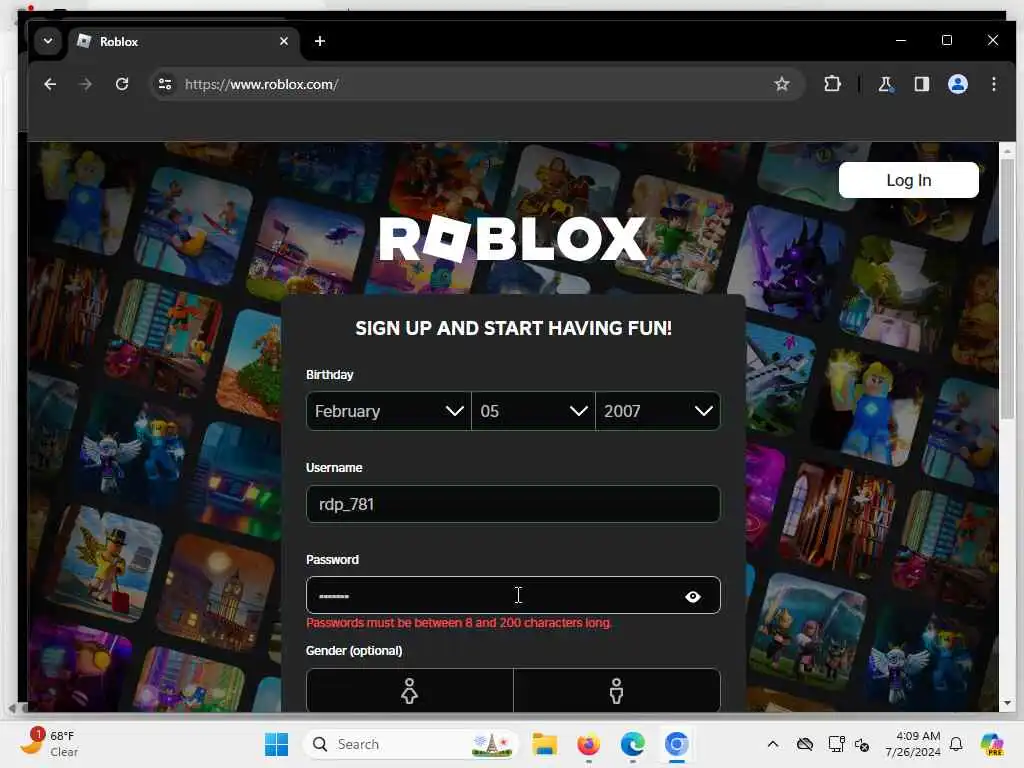Viewport: 1024px width, 768px height.
Task: Open Microsoft Edge from the taskbar
Action: point(632,744)
